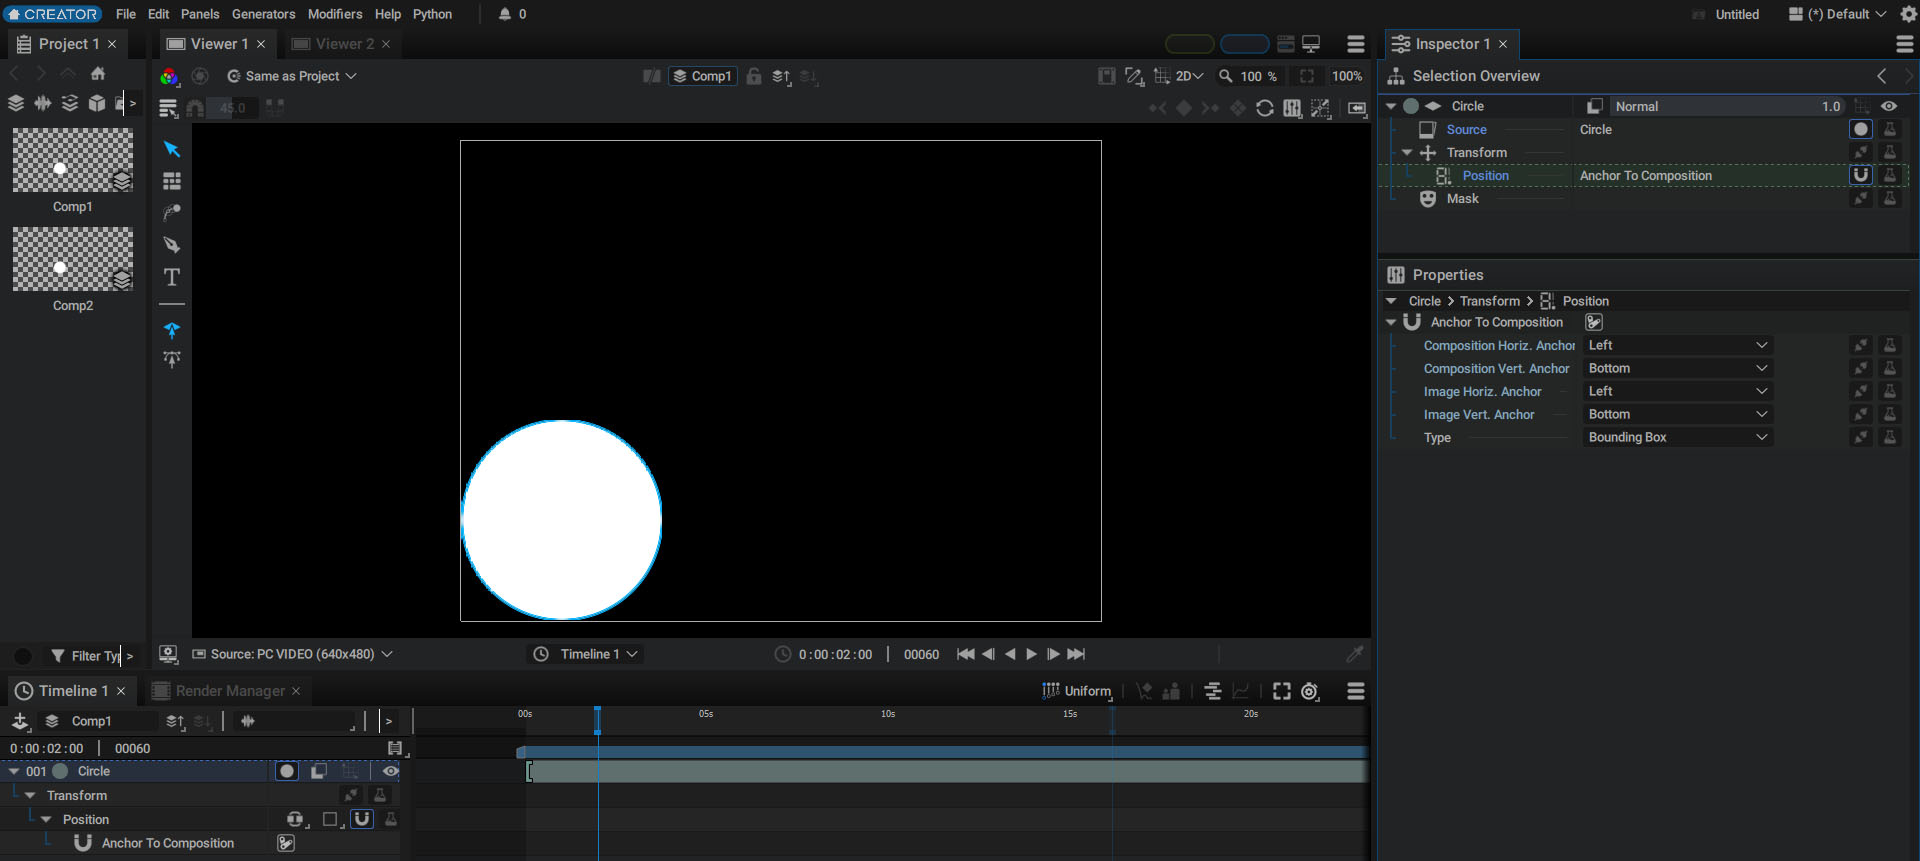Open Inspector panel hamburger menu
1920x861 pixels.
click(1905, 44)
